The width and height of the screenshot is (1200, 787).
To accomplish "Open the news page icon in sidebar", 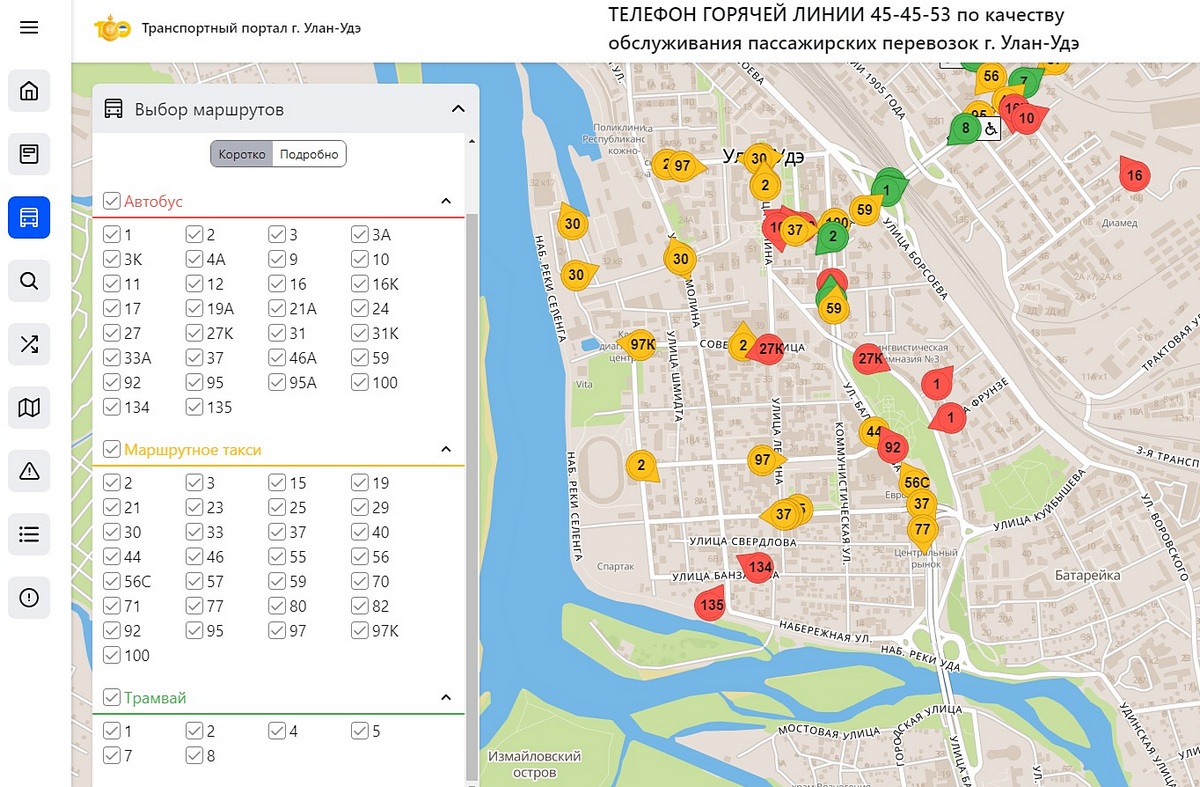I will coord(29,154).
